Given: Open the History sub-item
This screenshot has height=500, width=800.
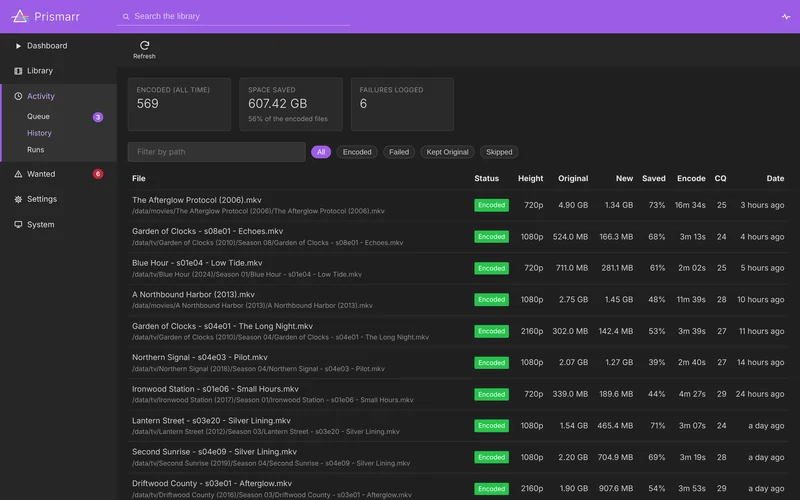Looking at the screenshot, I should tap(39, 133).
